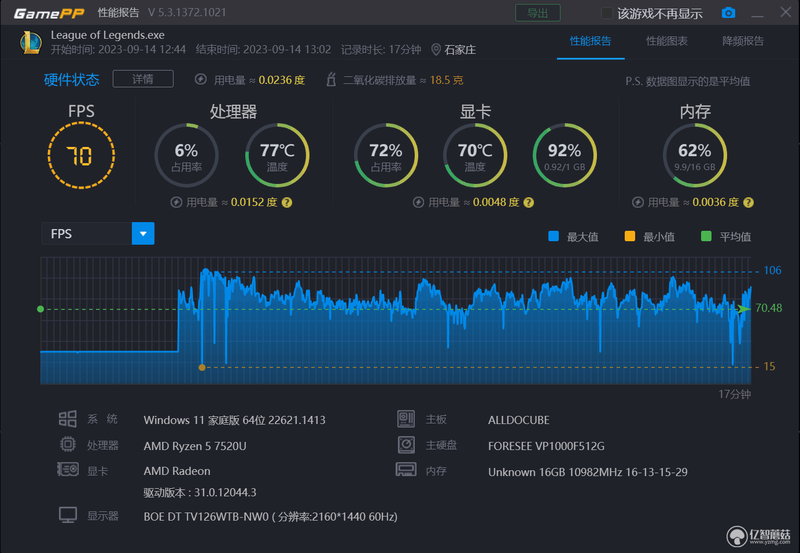Click the 详情 details button
Screen dimensions: 800x553
(x=143, y=79)
